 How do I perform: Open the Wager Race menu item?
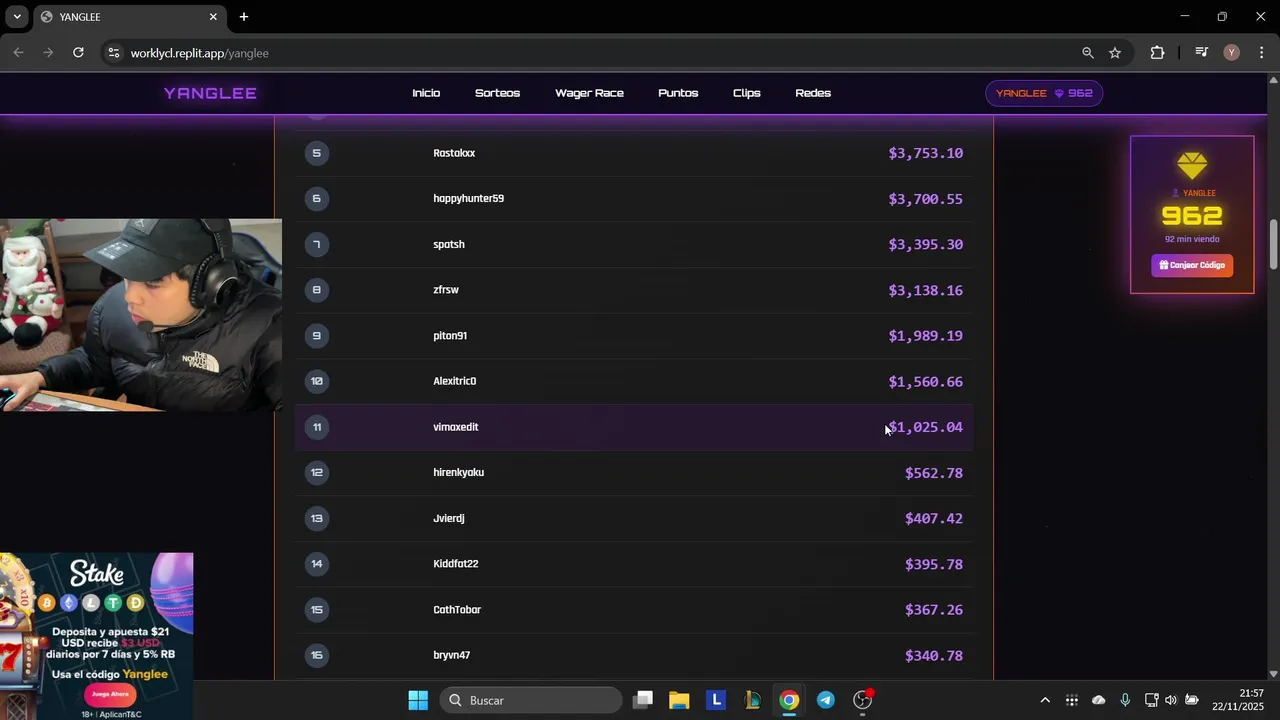tap(589, 93)
